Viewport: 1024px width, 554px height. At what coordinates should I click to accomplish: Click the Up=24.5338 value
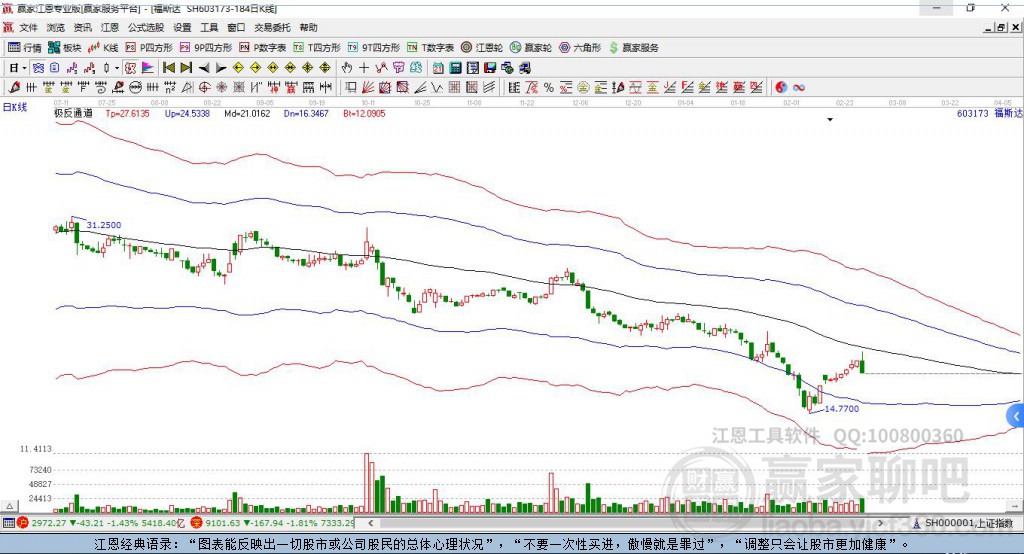(187, 113)
